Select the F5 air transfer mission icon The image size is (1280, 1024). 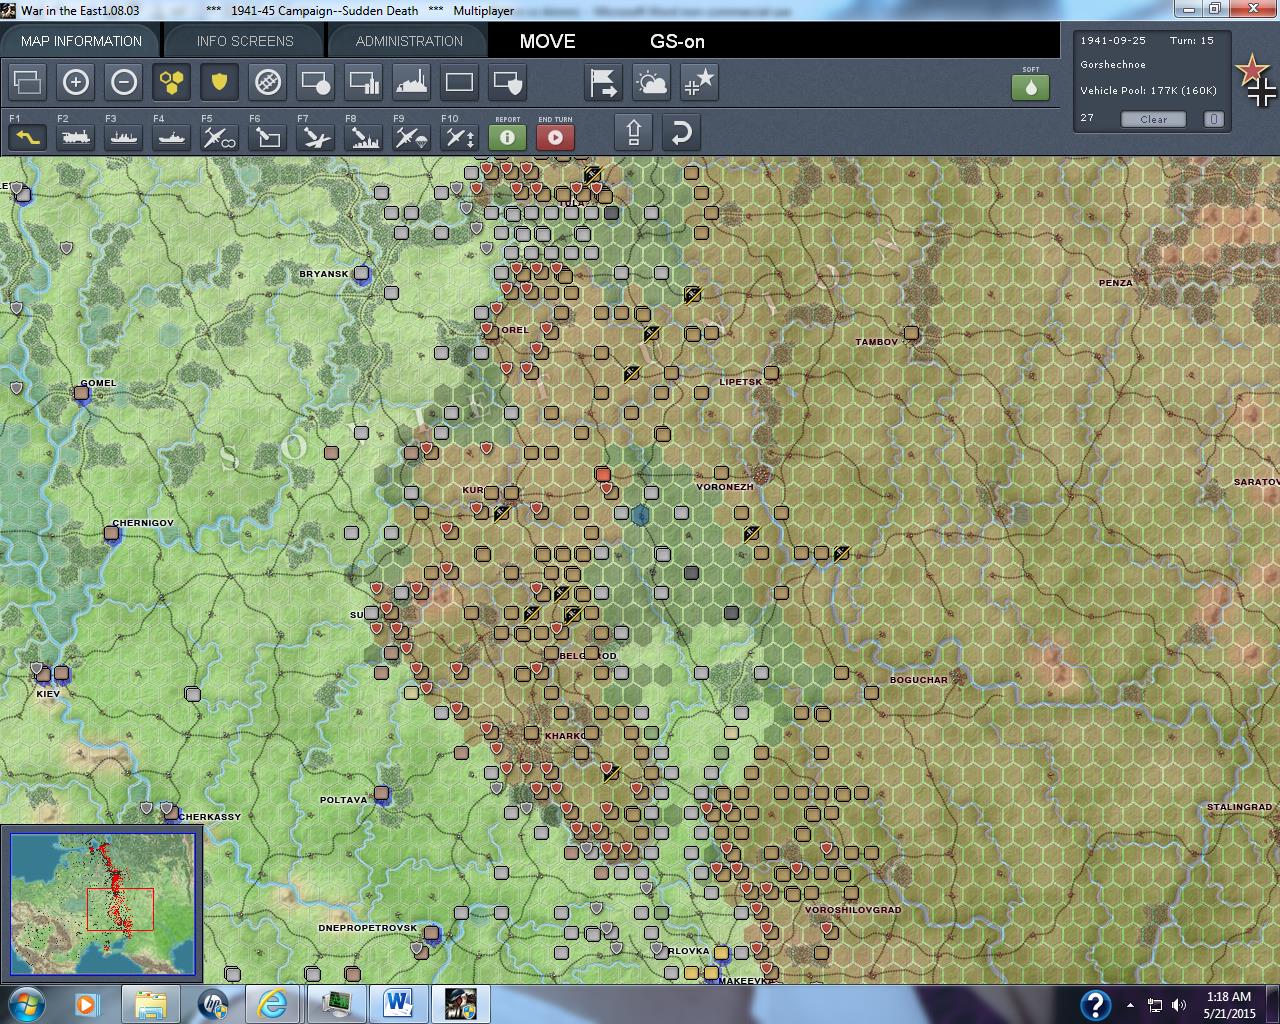(218, 137)
